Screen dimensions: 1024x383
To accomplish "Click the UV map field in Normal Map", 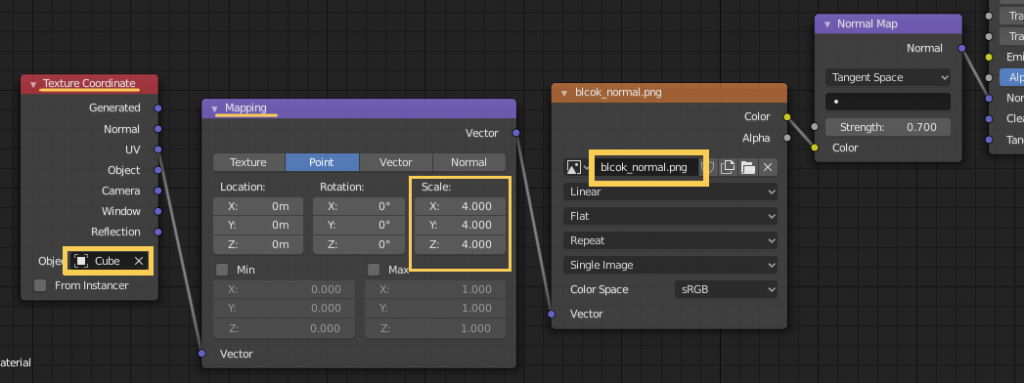I will (x=888, y=102).
